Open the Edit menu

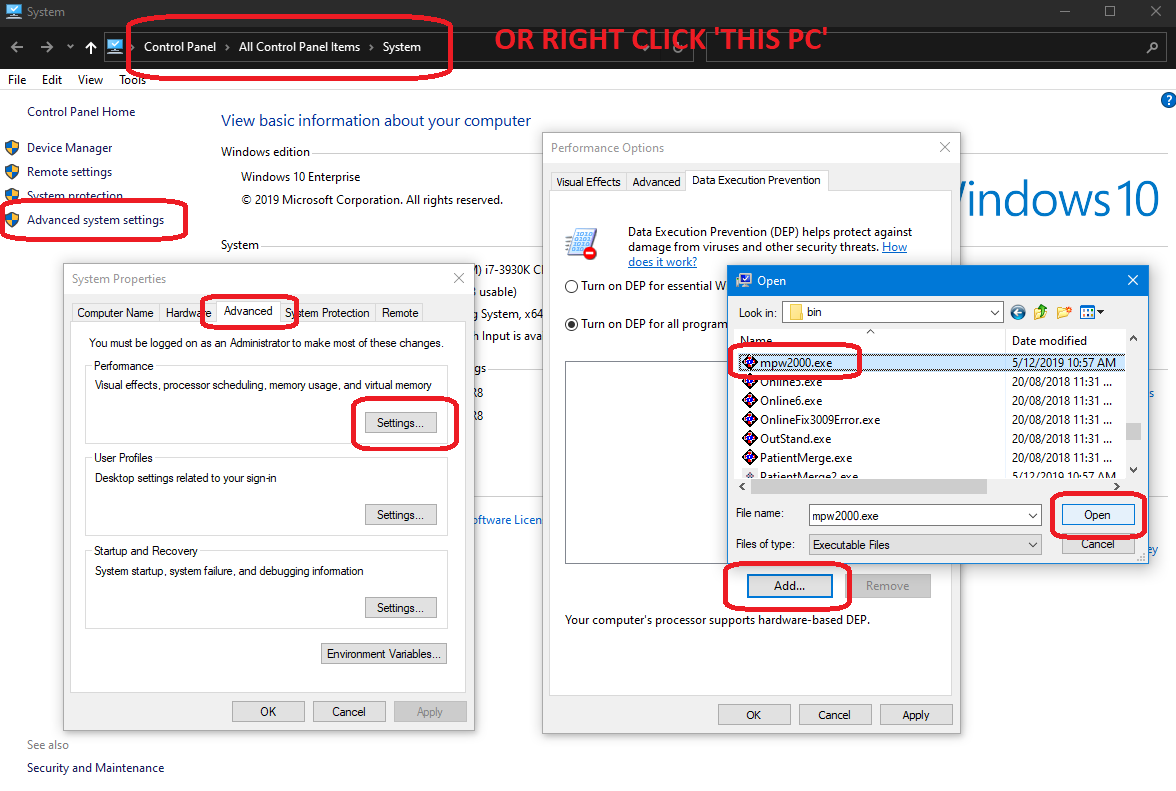52,79
